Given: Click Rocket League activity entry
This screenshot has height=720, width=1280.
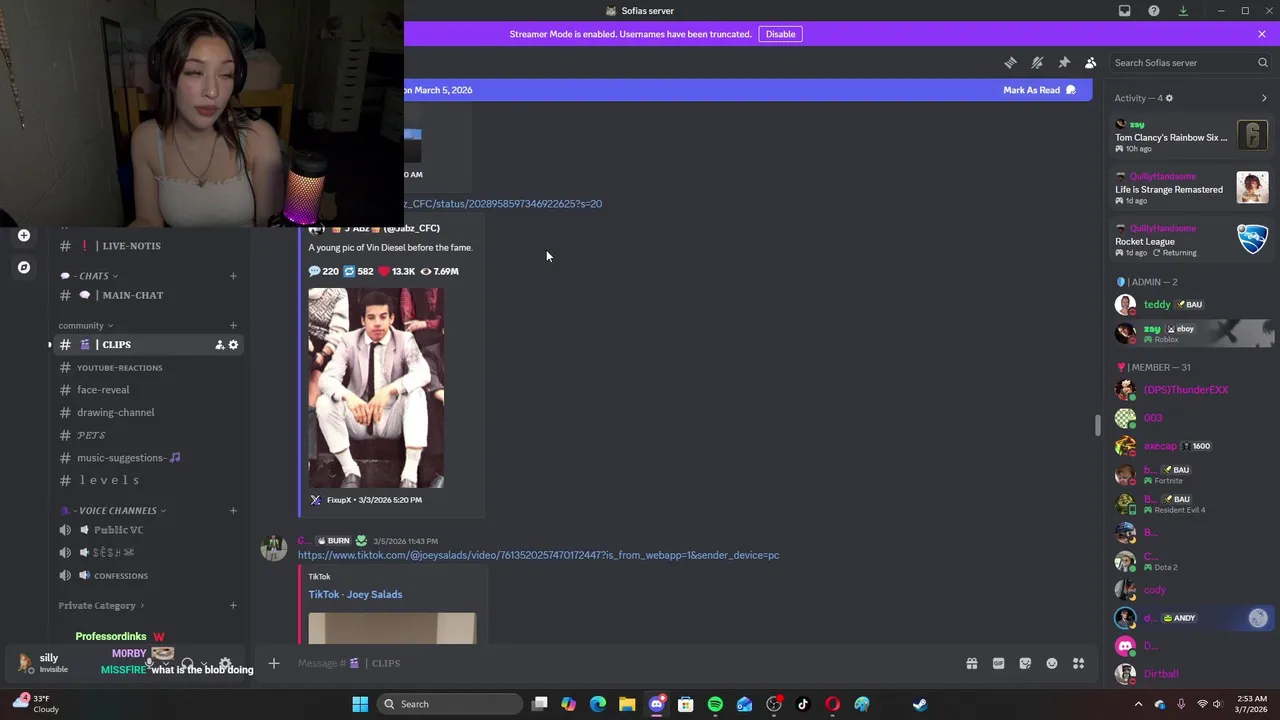Looking at the screenshot, I should tap(1191, 240).
